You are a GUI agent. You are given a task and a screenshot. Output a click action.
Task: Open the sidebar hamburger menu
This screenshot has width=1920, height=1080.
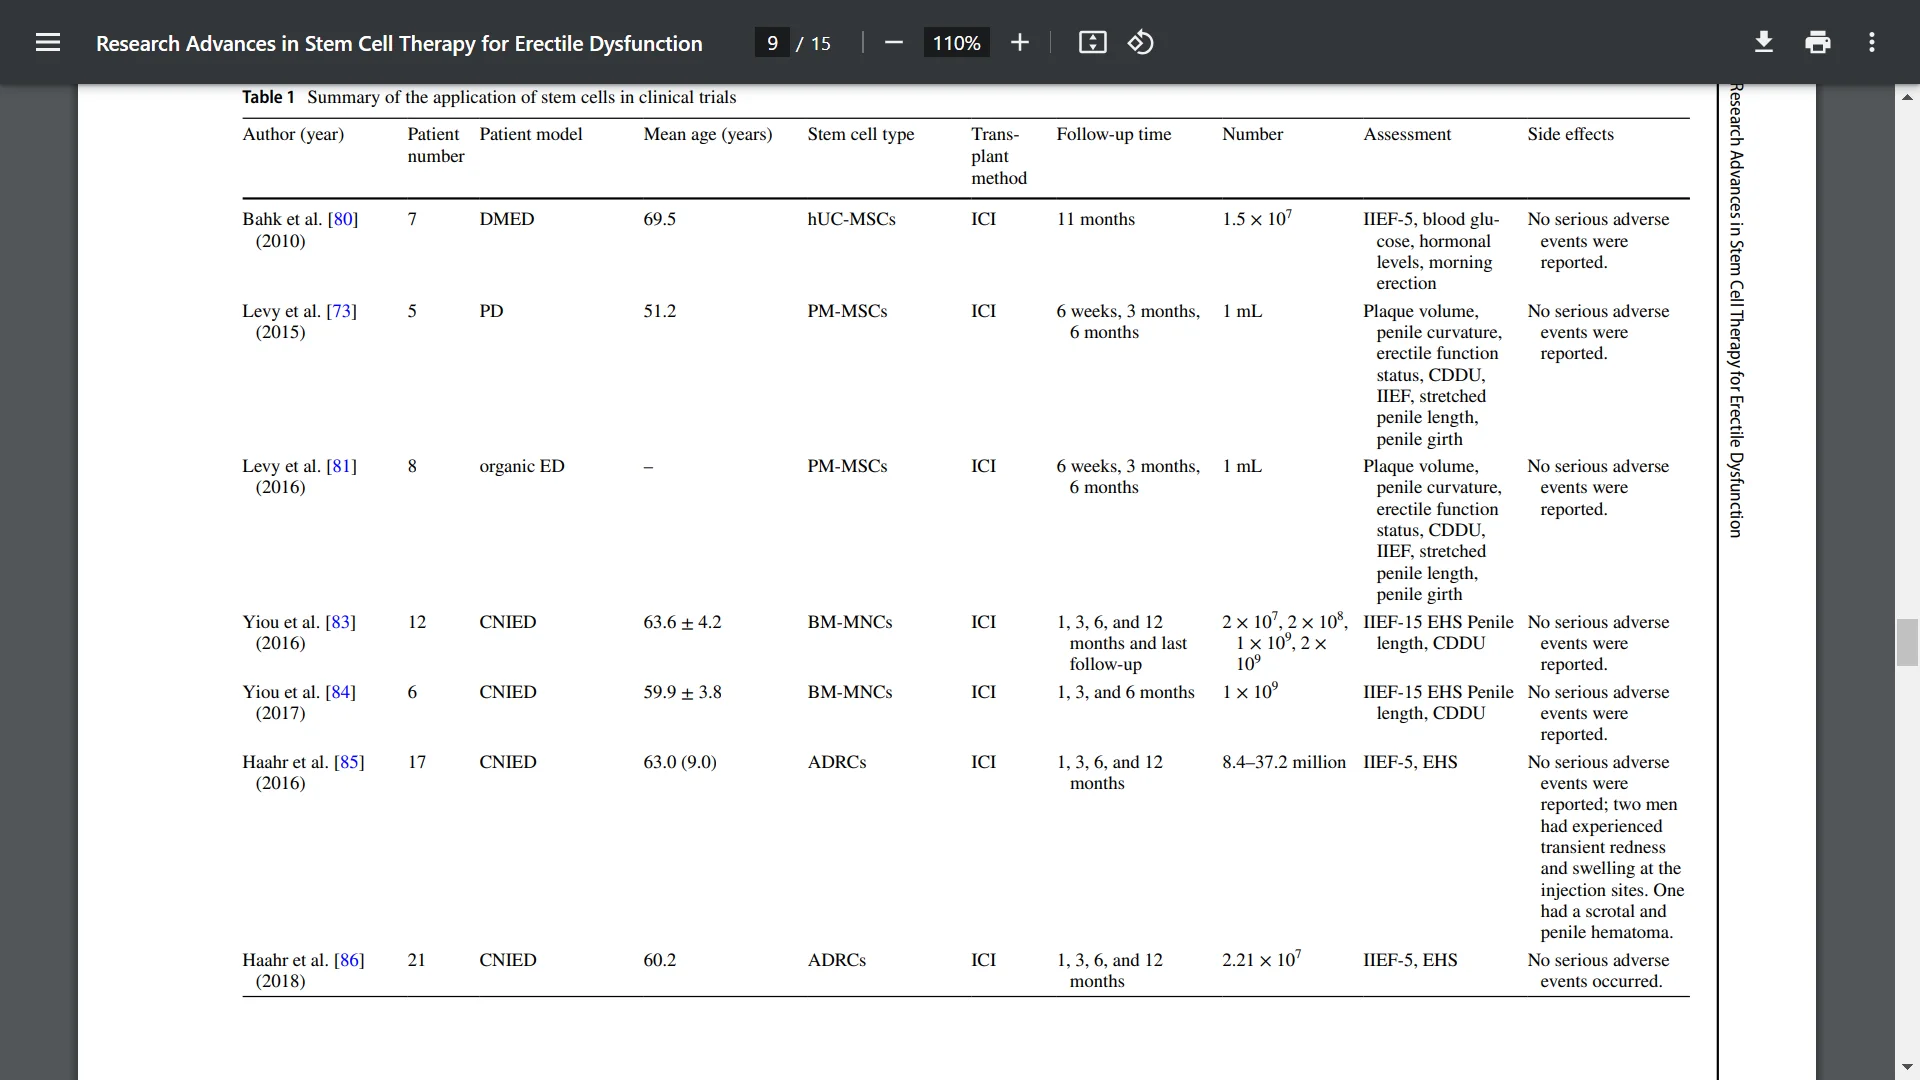tap(48, 42)
